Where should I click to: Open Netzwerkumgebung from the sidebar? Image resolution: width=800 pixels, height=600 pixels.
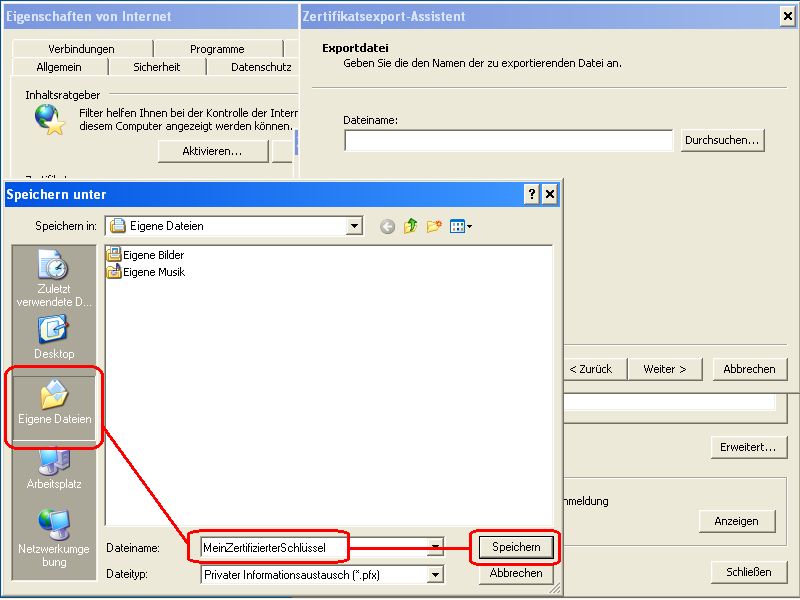click(x=52, y=530)
